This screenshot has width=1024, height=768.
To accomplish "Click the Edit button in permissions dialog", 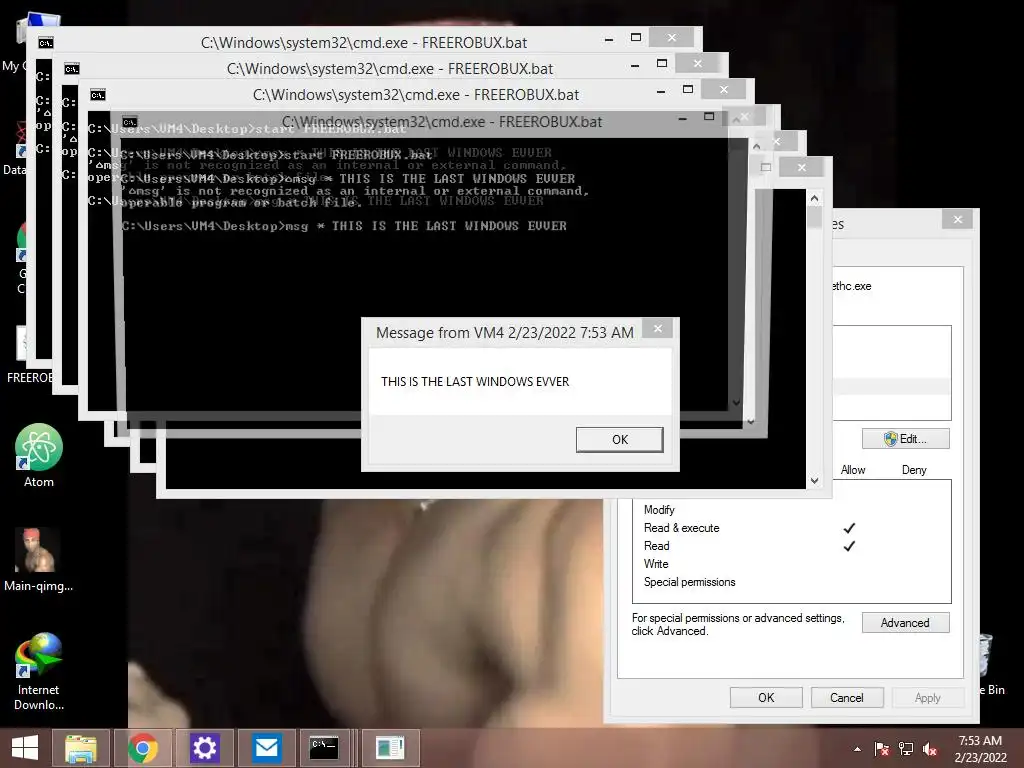I will (905, 439).
